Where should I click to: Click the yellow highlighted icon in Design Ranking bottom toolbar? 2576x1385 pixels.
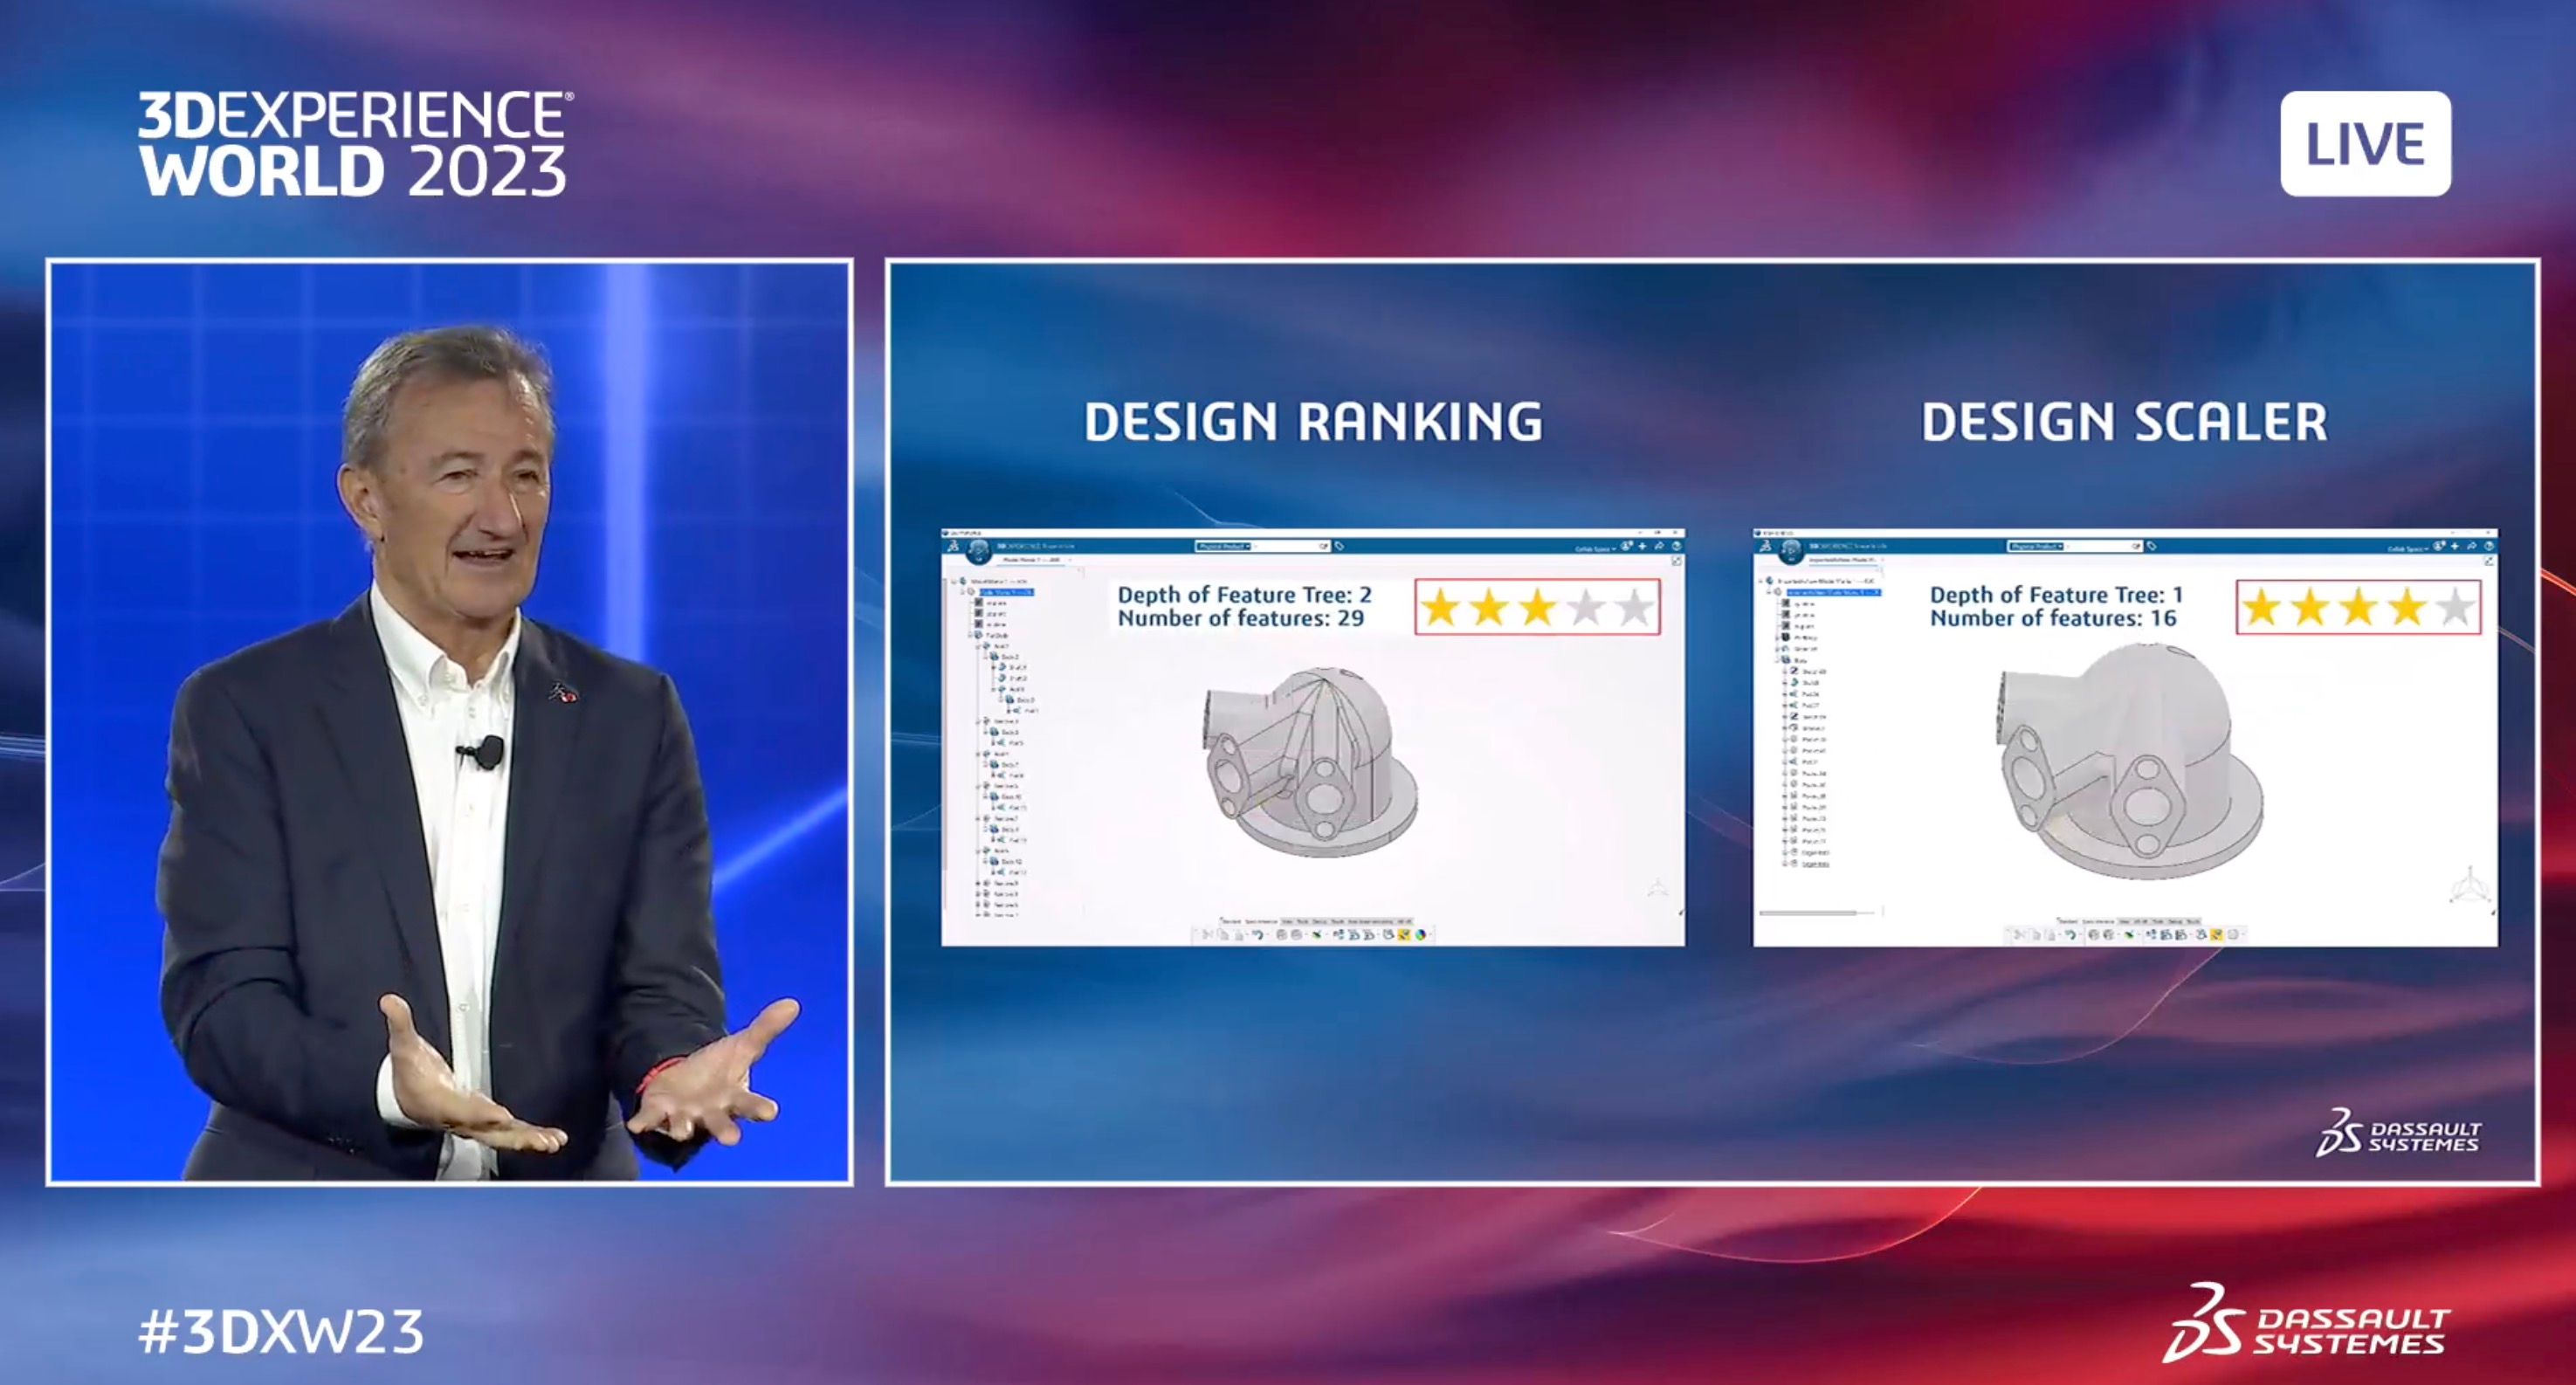click(x=1403, y=935)
